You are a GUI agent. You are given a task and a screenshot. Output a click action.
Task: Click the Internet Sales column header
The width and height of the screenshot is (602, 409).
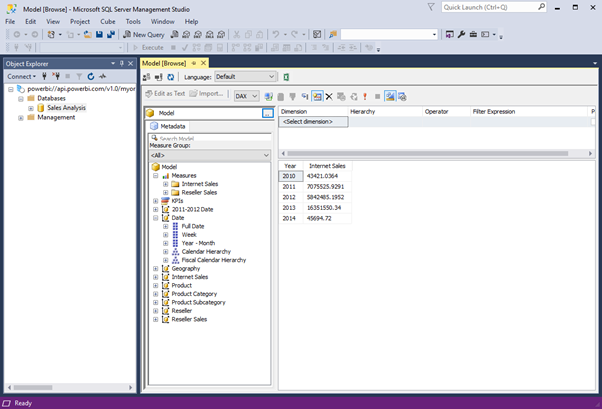click(327, 166)
